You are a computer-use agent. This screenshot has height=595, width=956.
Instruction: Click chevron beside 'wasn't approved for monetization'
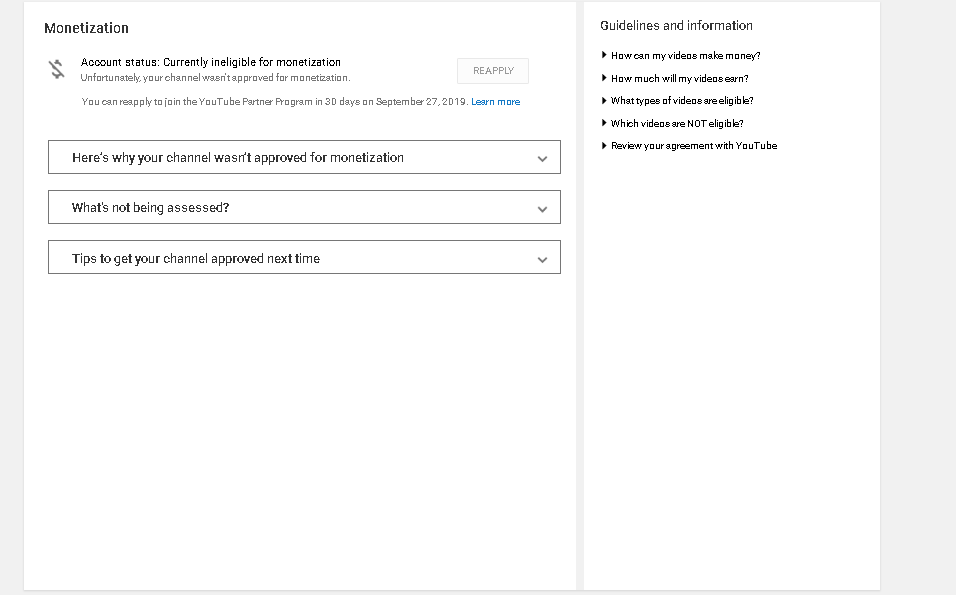tap(542, 159)
